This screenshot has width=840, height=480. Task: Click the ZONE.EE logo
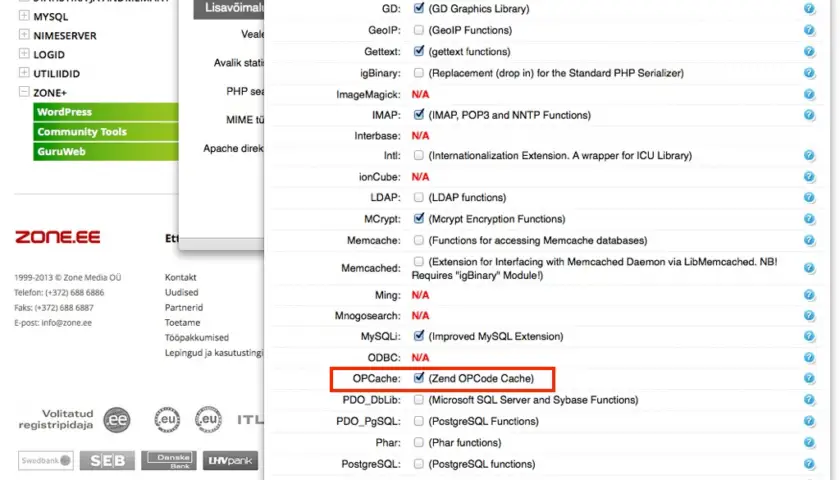pyautogui.click(x=57, y=237)
